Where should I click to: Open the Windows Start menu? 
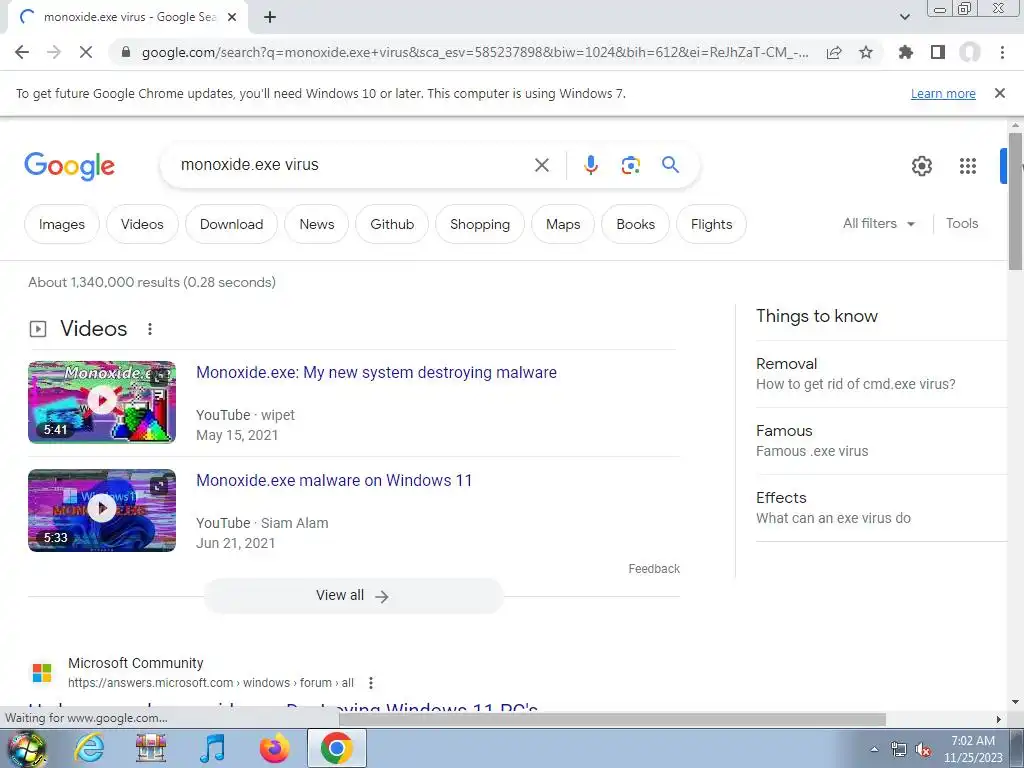coord(26,748)
